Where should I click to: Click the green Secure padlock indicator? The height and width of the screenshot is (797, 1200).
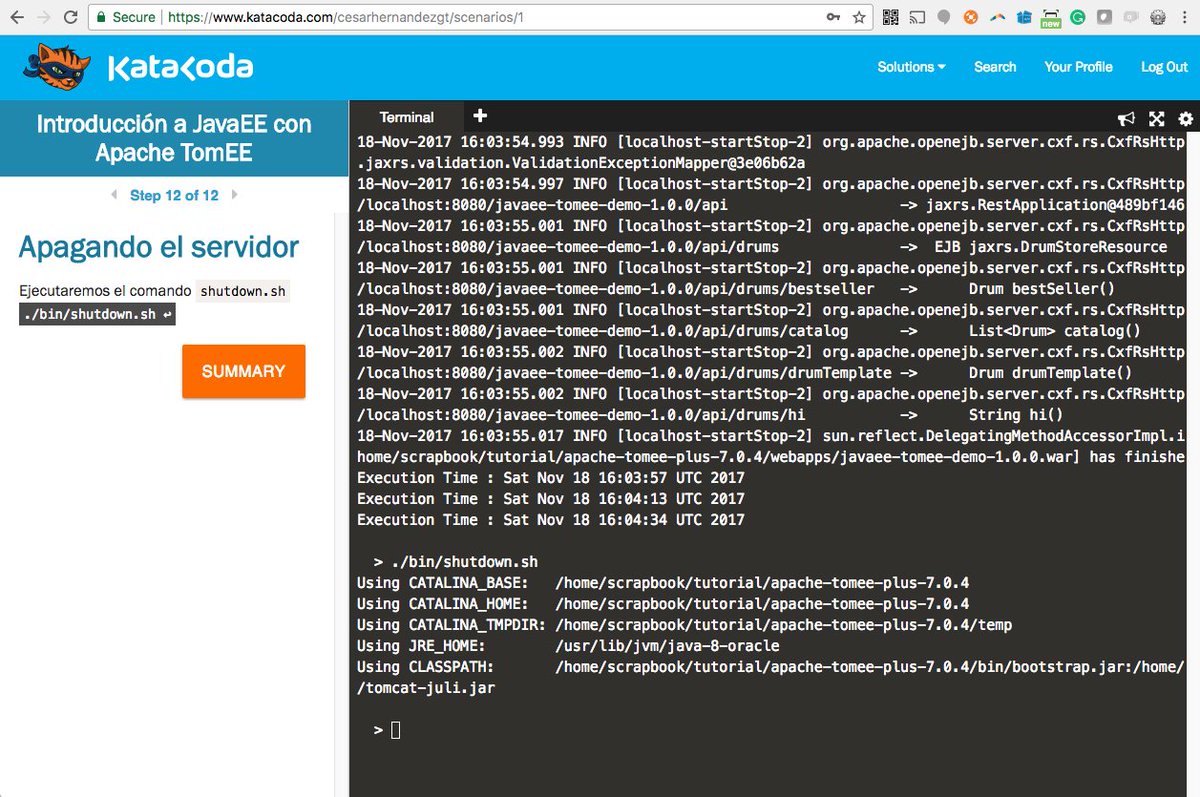click(126, 17)
